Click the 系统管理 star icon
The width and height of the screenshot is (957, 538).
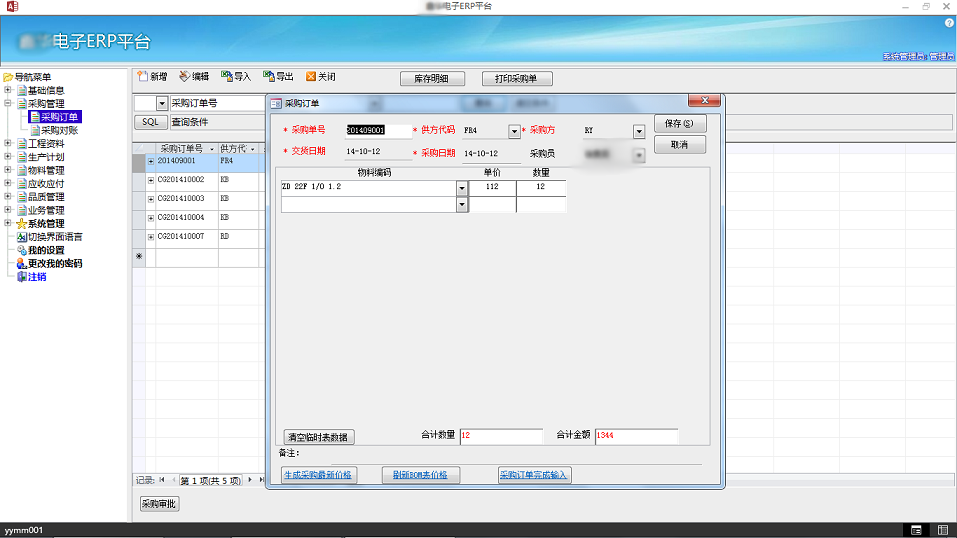21,224
